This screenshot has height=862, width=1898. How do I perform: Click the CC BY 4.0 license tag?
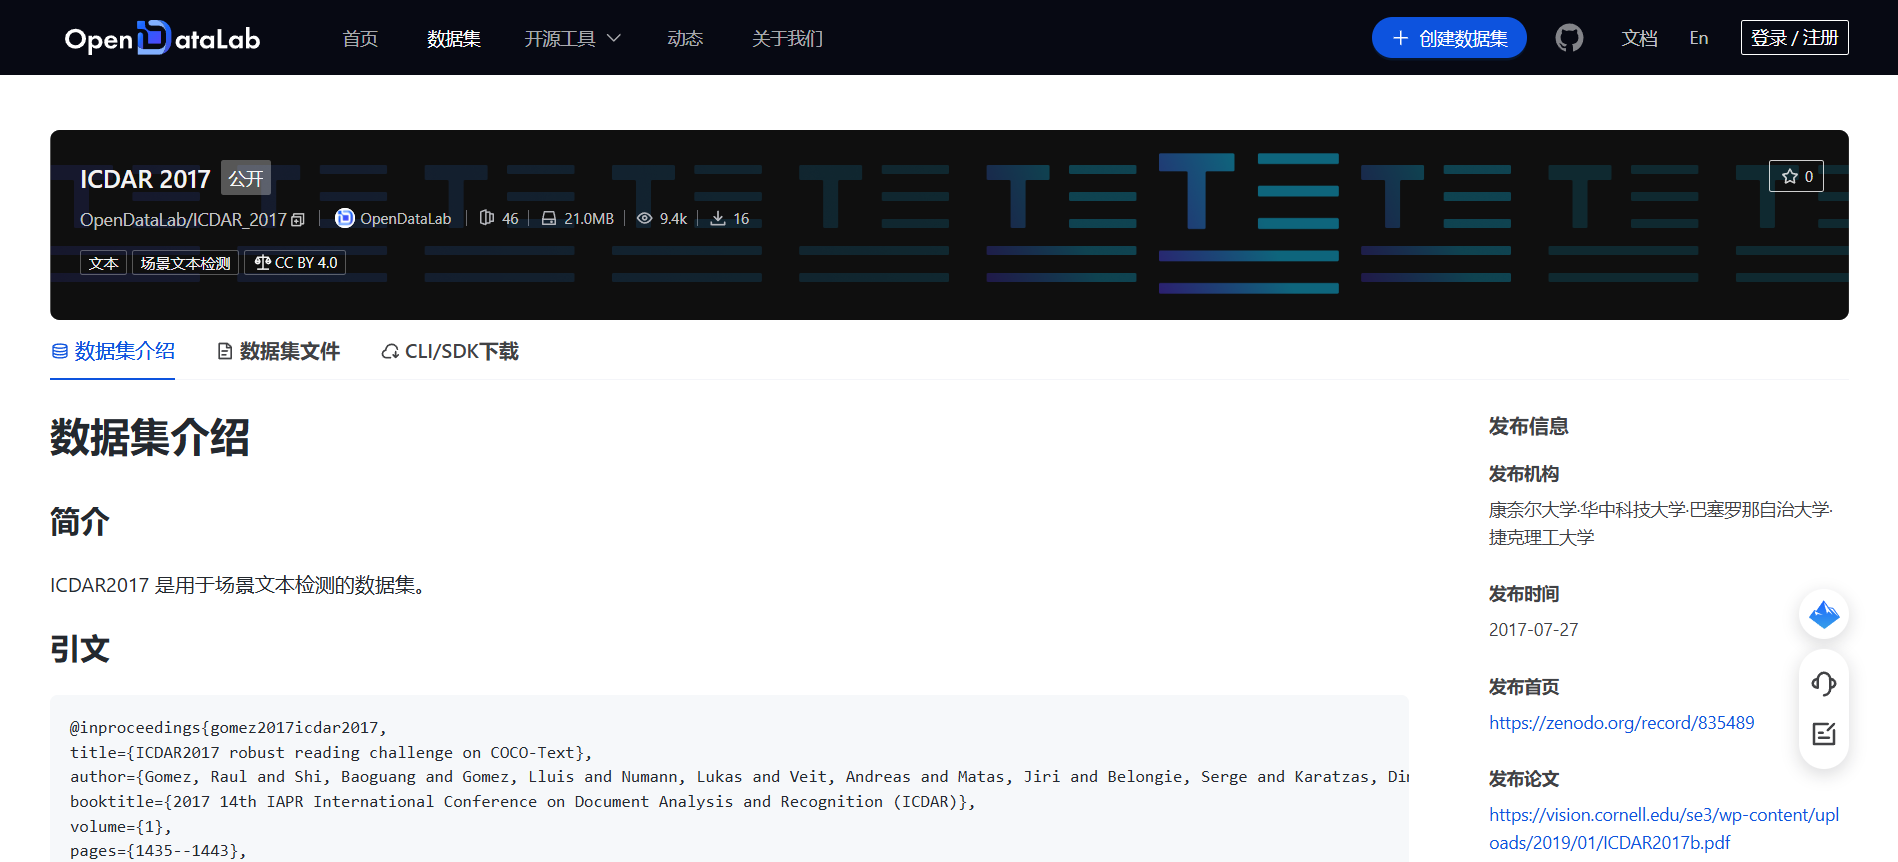(x=295, y=263)
